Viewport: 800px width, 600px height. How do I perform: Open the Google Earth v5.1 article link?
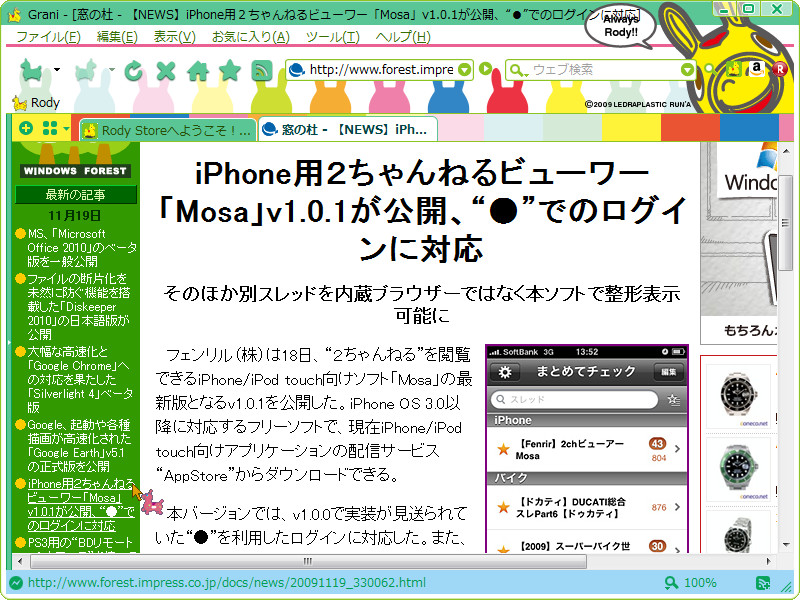tap(79, 445)
